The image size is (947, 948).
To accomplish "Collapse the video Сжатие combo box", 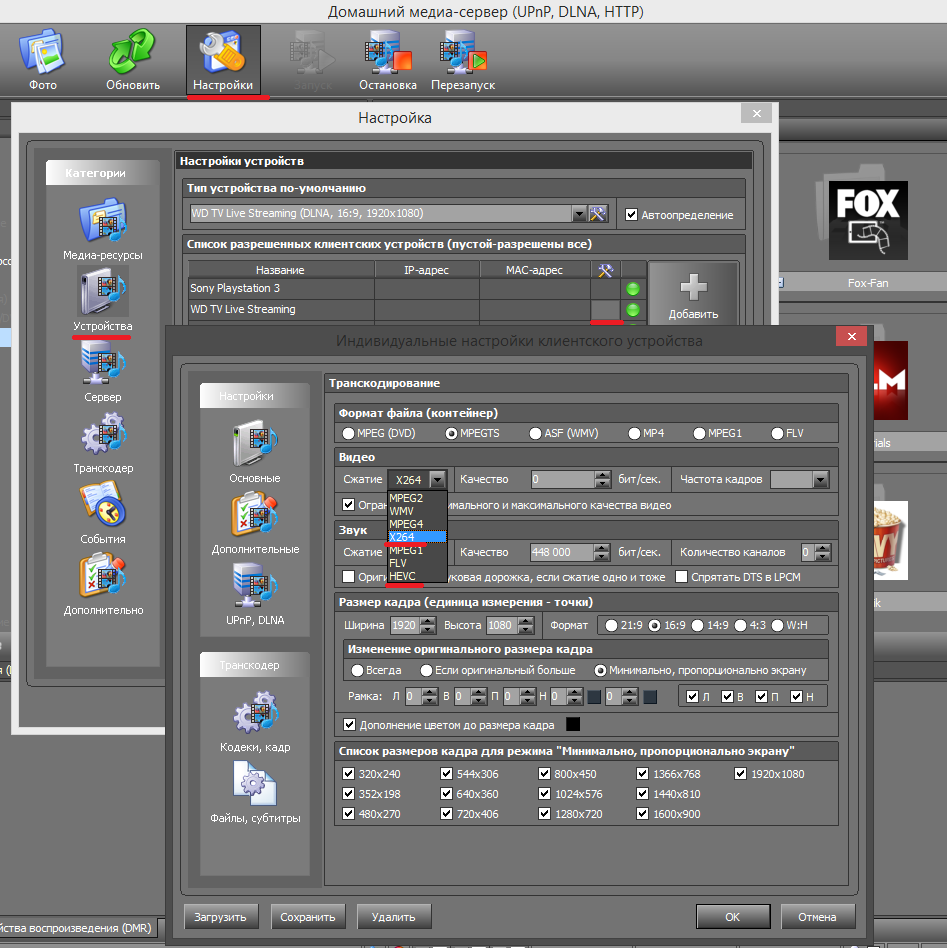I will click(437, 480).
